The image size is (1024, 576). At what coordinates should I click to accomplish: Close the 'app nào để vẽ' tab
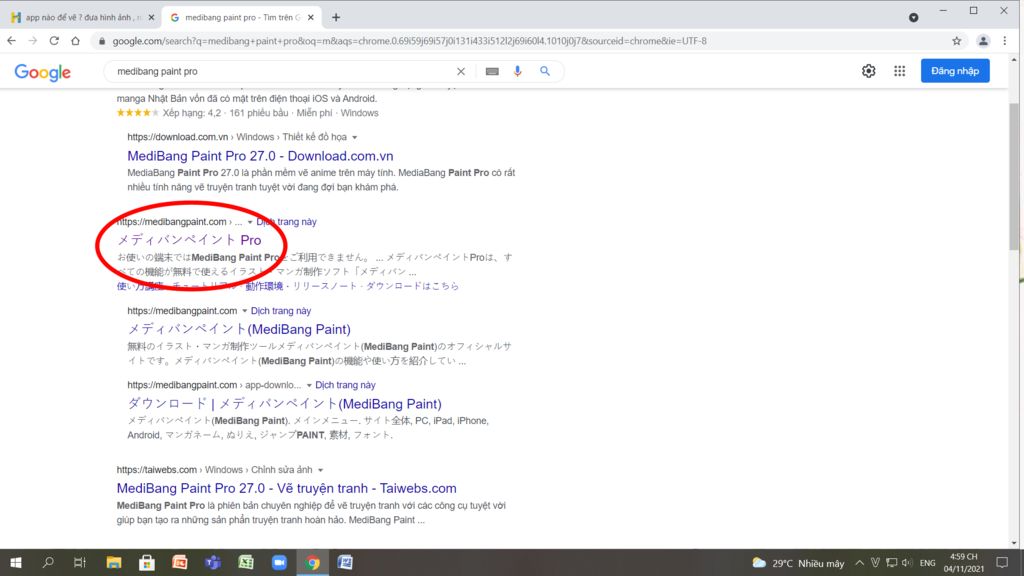pyautogui.click(x=152, y=17)
